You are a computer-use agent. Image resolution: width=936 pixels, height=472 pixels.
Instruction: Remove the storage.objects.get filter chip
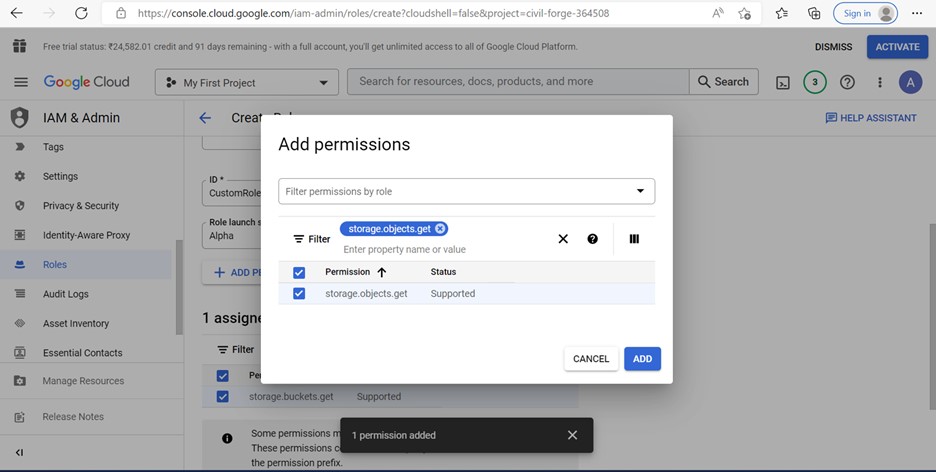tap(440, 229)
